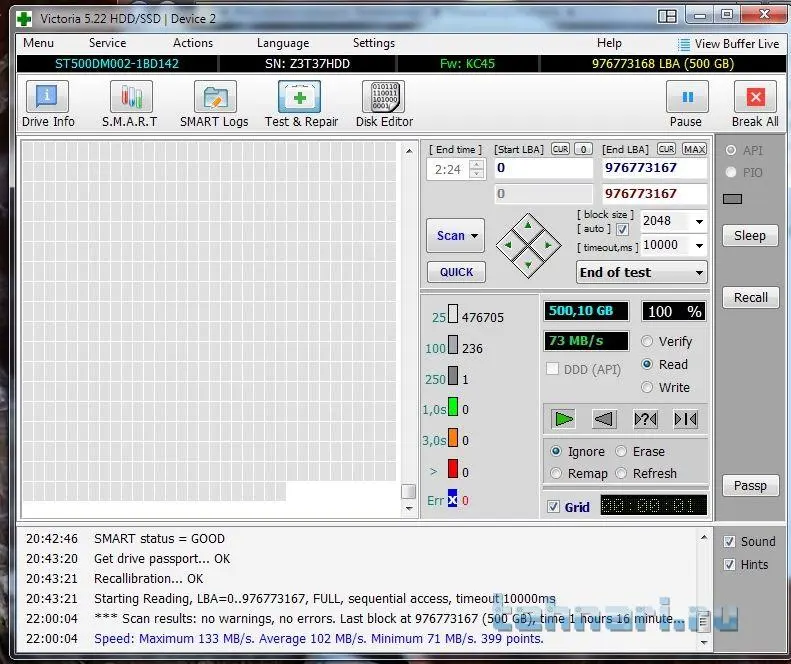Click the Sleep button
791x664 pixels.
[x=750, y=236]
